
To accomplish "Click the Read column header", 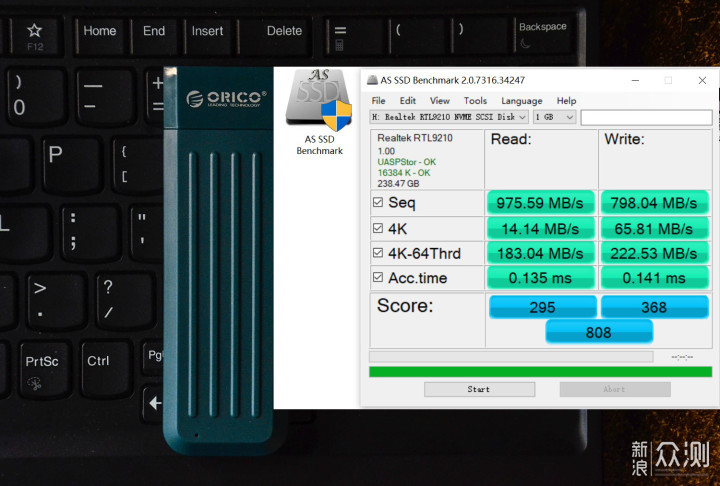I will click(x=511, y=139).
